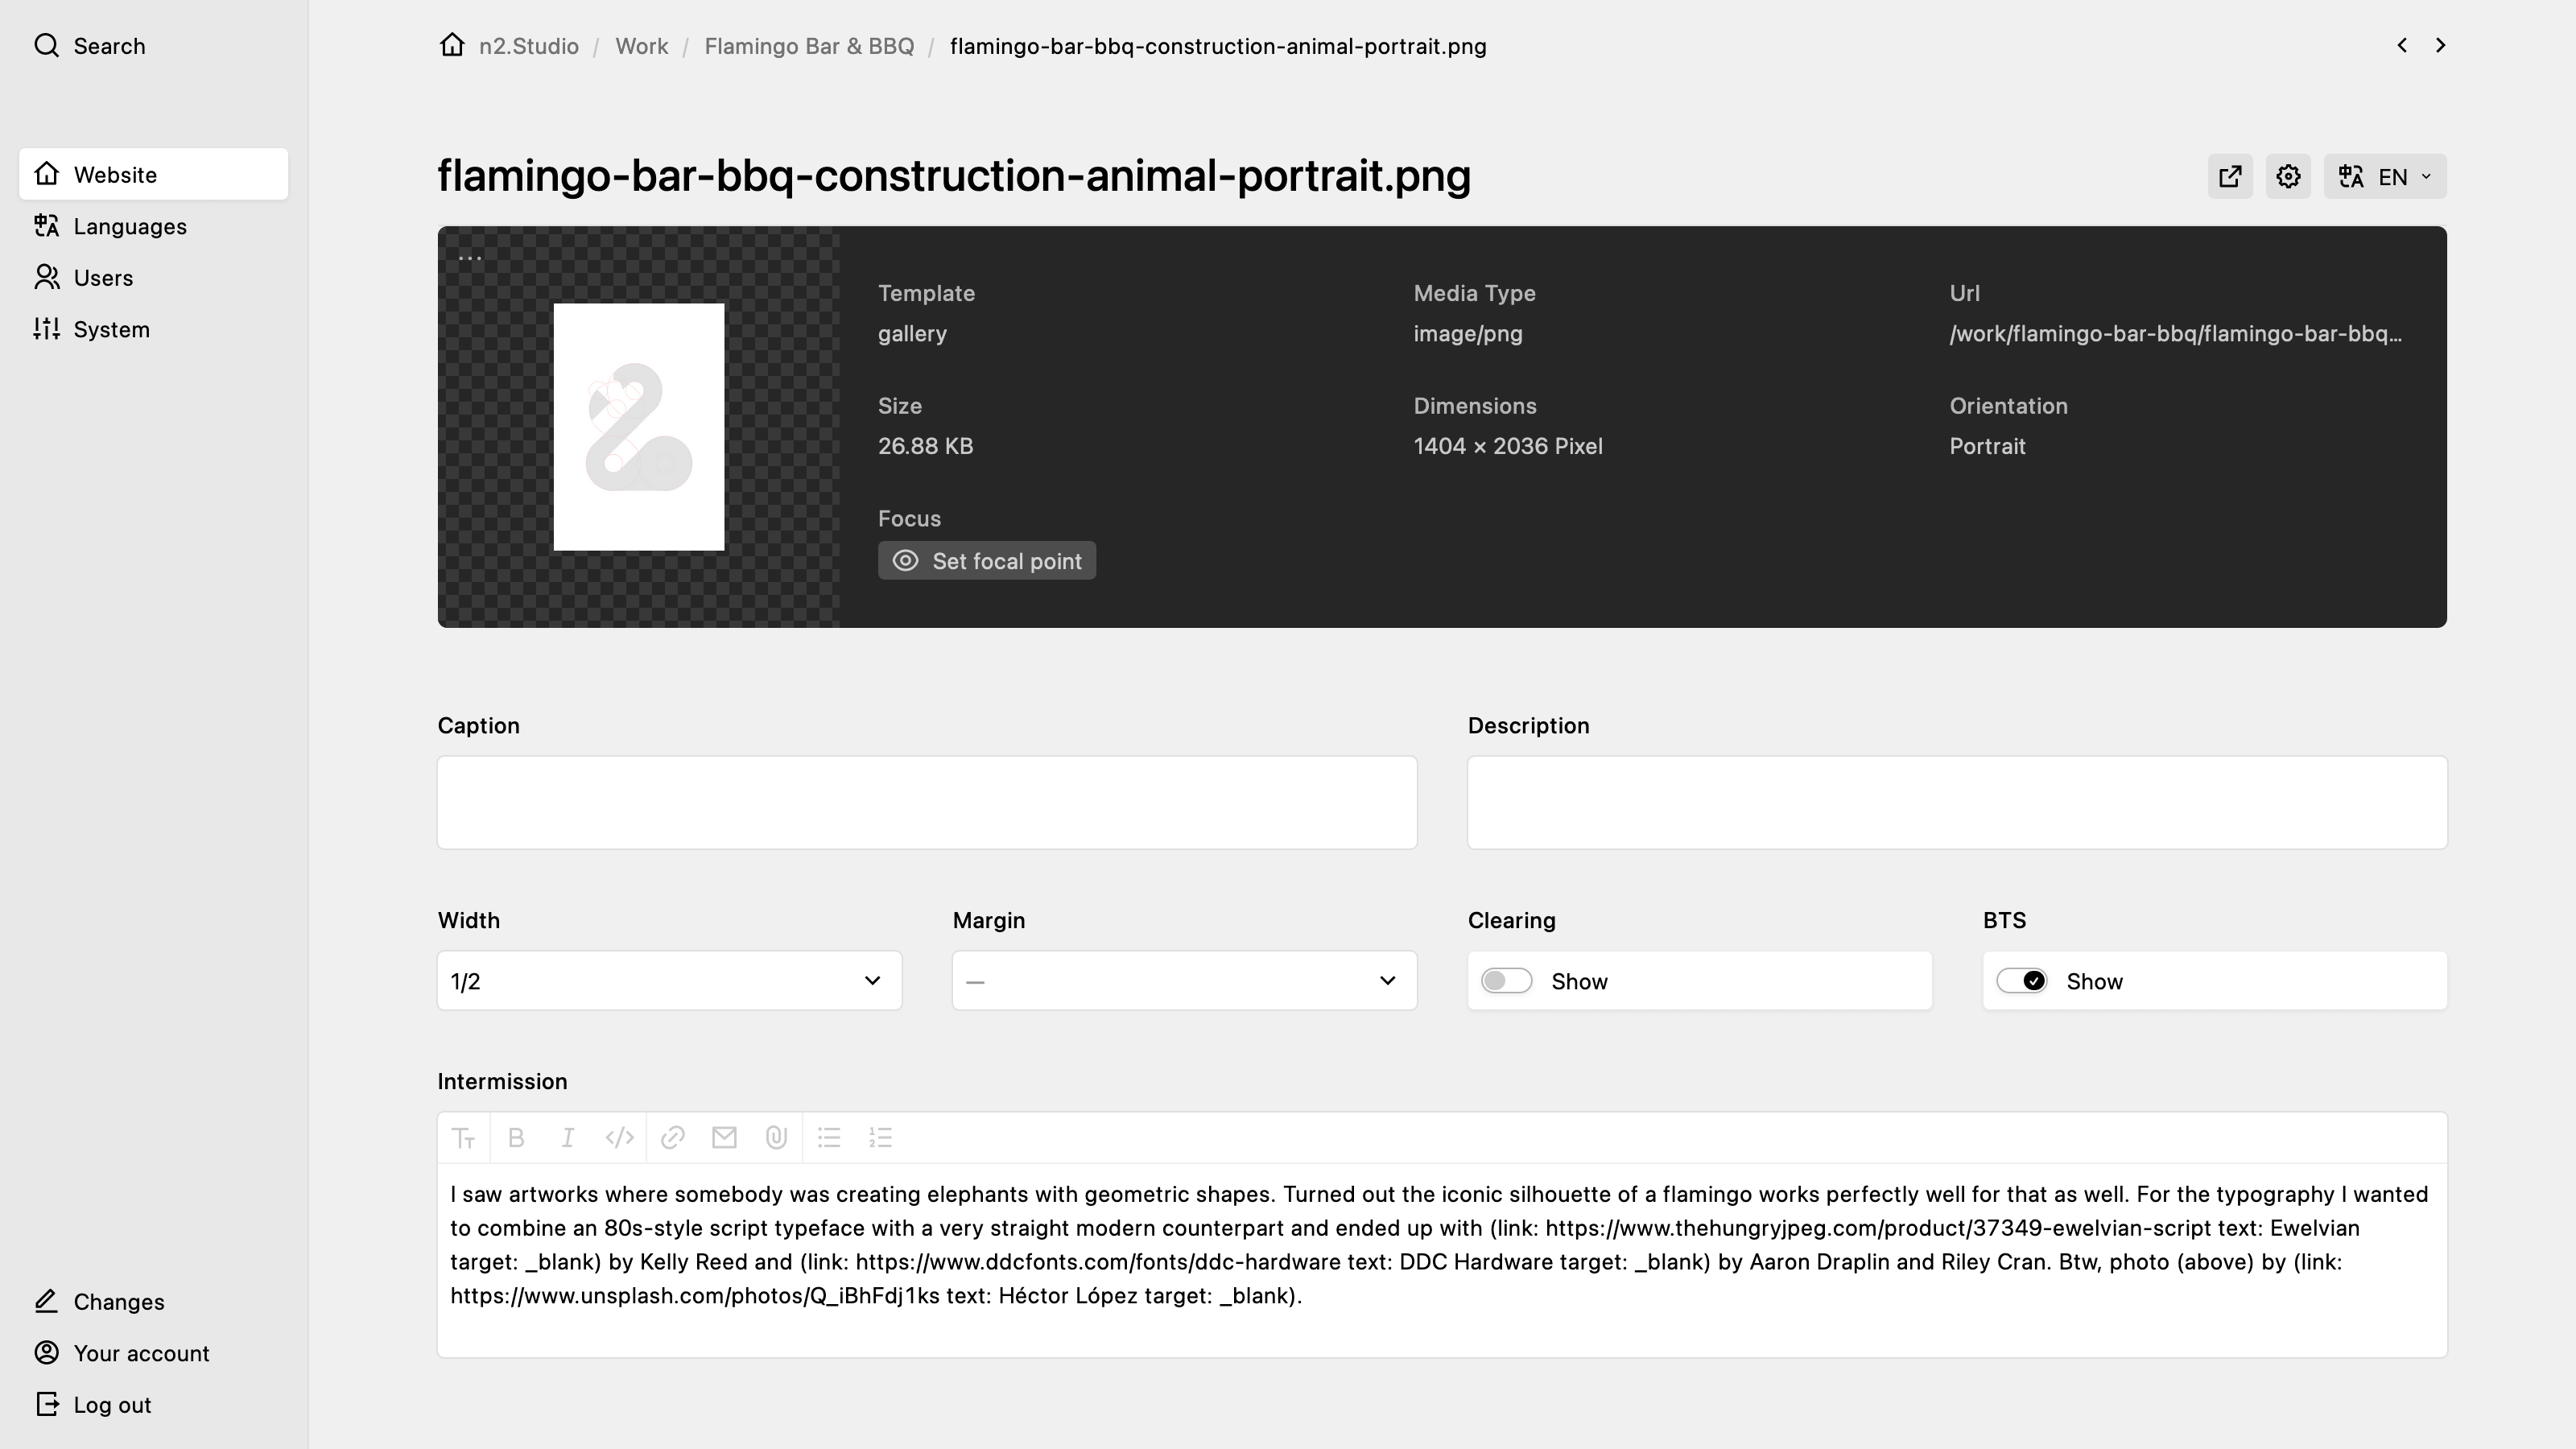Disable the BTS Show toggle
The height and width of the screenshot is (1449, 2576).
tap(2021, 981)
